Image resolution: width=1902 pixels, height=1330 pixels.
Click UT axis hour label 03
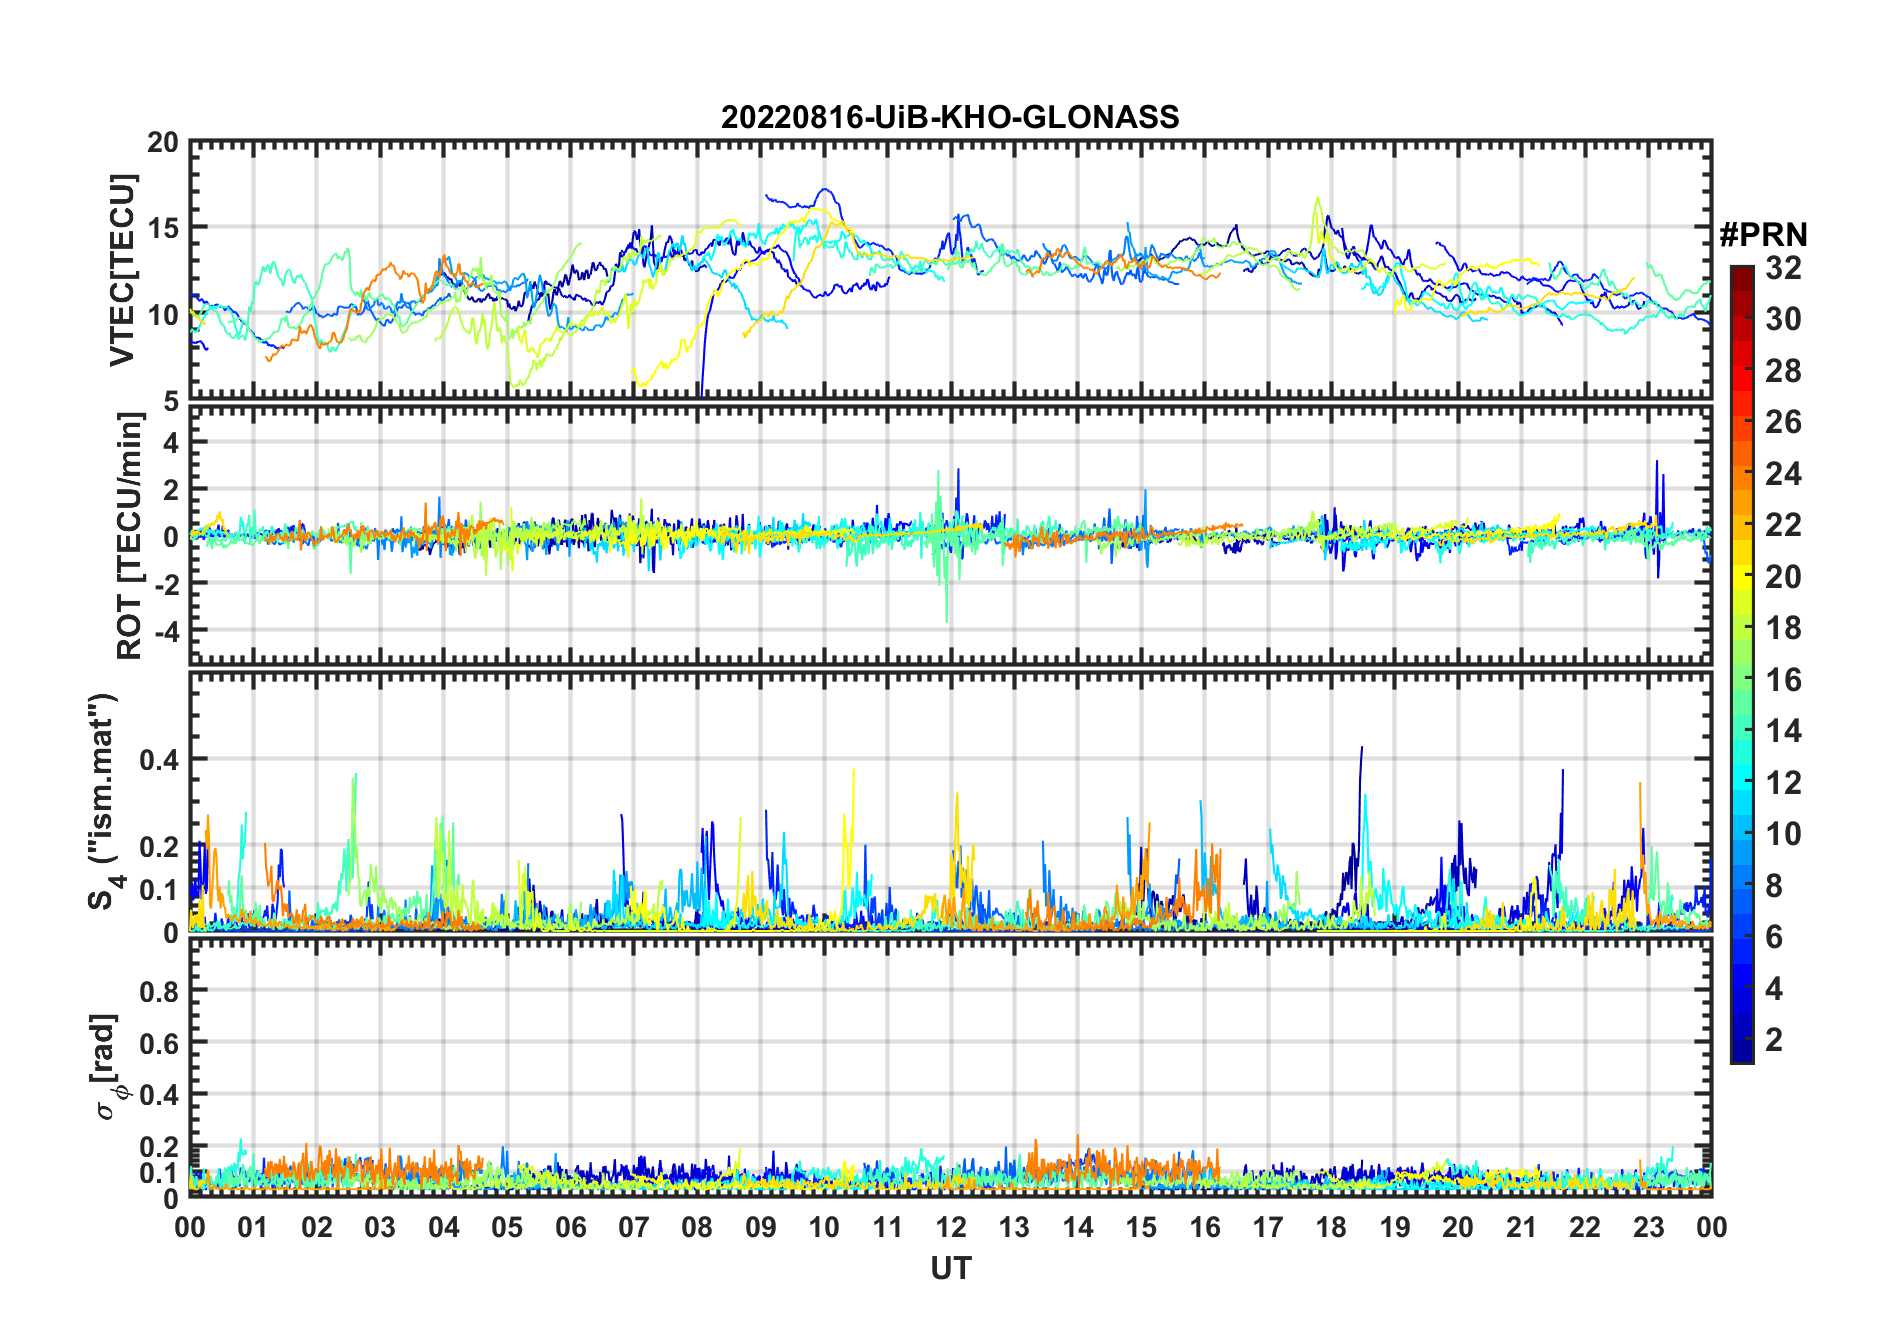(381, 1228)
